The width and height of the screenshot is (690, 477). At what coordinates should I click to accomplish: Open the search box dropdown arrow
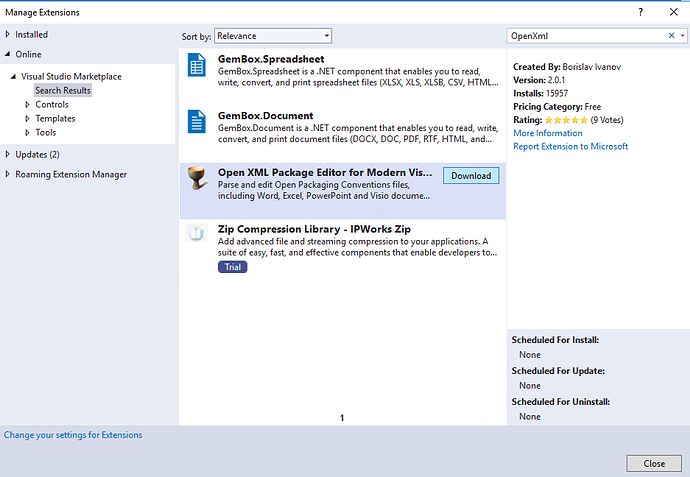683,36
